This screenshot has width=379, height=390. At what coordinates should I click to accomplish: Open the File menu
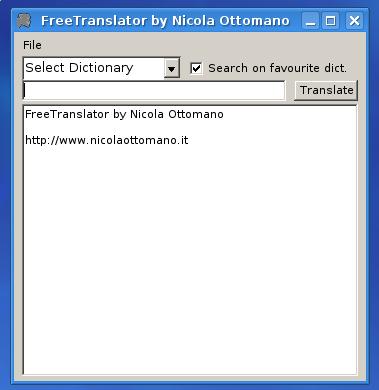(32, 45)
